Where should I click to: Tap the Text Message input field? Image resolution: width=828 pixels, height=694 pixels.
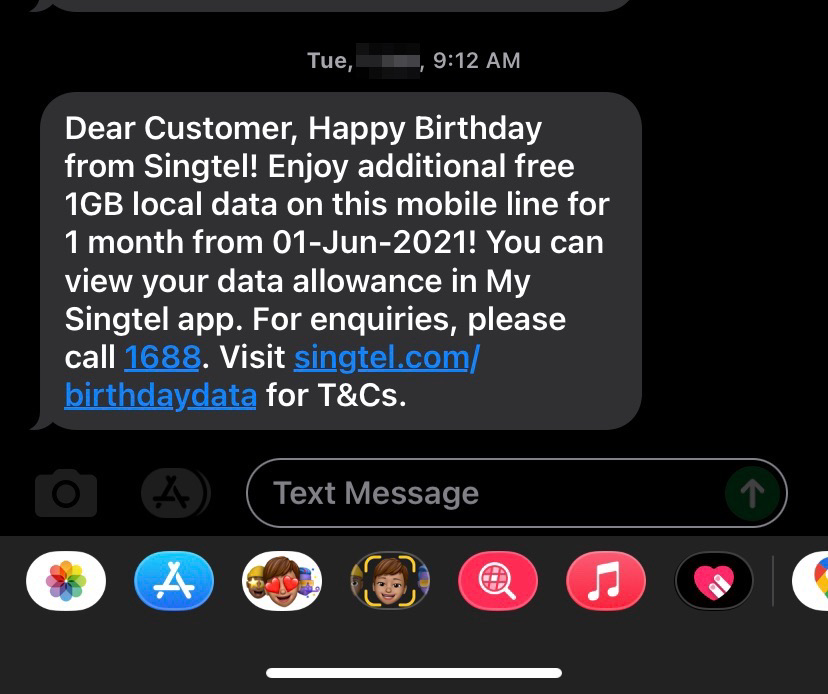[x=516, y=493]
